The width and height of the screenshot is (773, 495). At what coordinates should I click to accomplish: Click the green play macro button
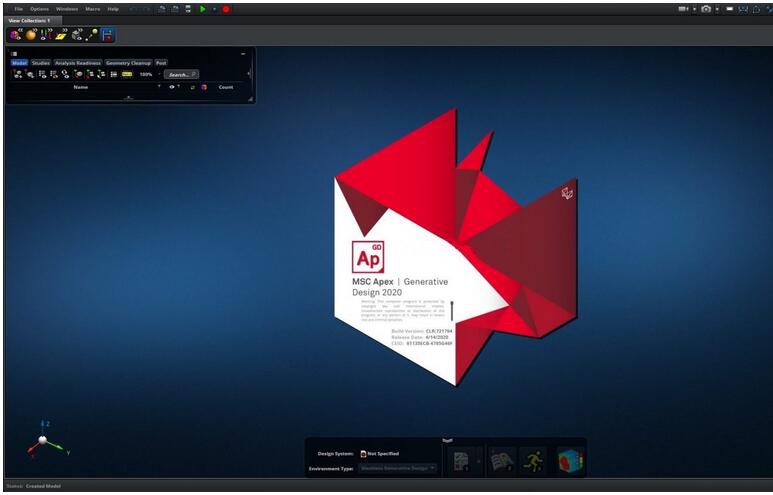pyautogui.click(x=202, y=9)
